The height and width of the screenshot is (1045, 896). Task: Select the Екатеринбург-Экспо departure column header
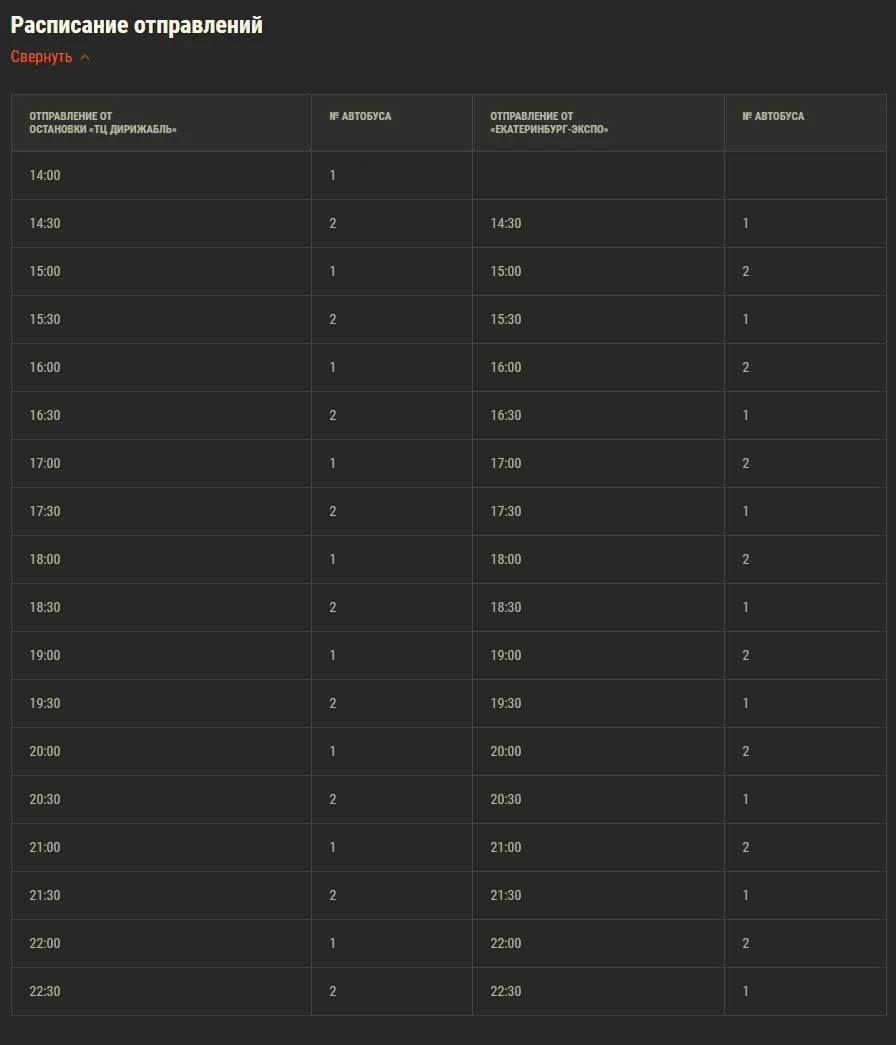pos(549,123)
